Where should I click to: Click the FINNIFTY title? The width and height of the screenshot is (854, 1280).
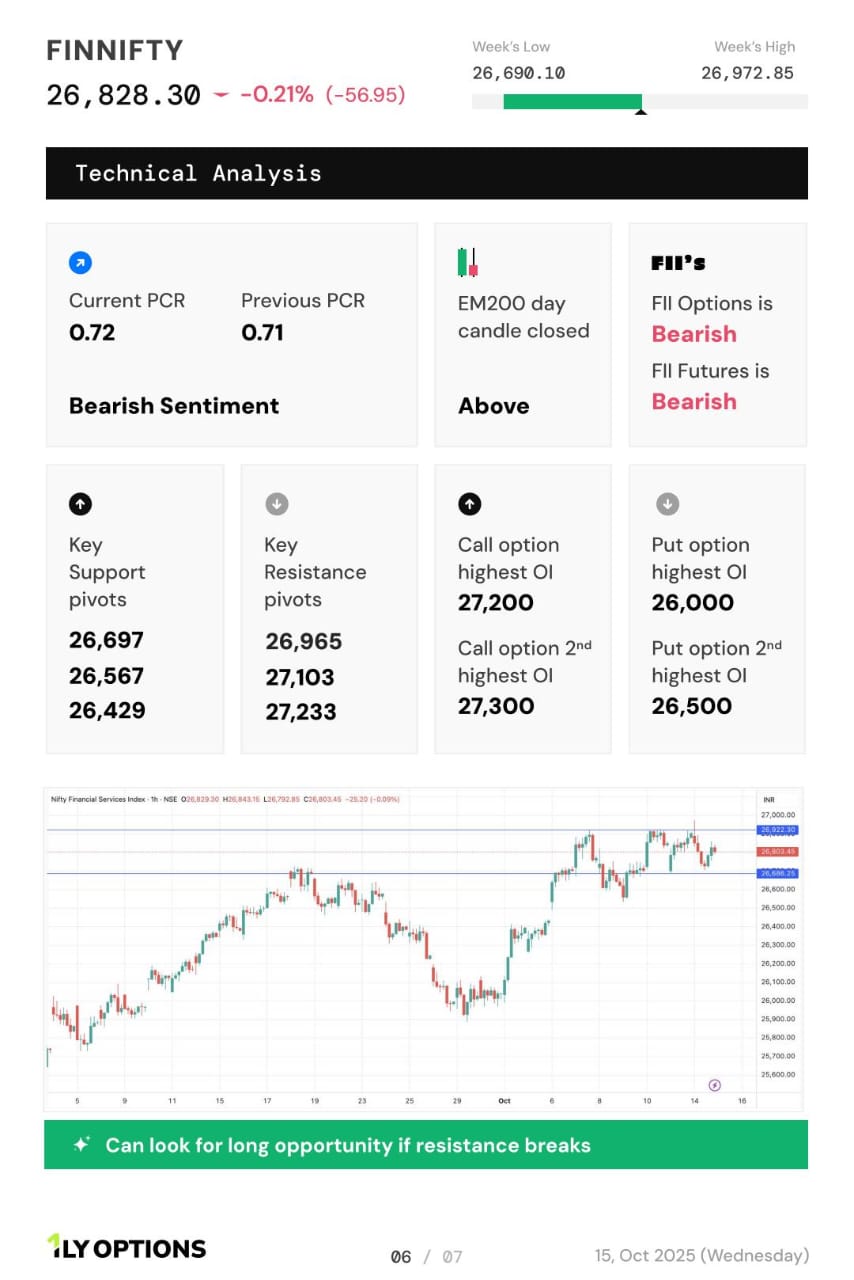tap(115, 50)
